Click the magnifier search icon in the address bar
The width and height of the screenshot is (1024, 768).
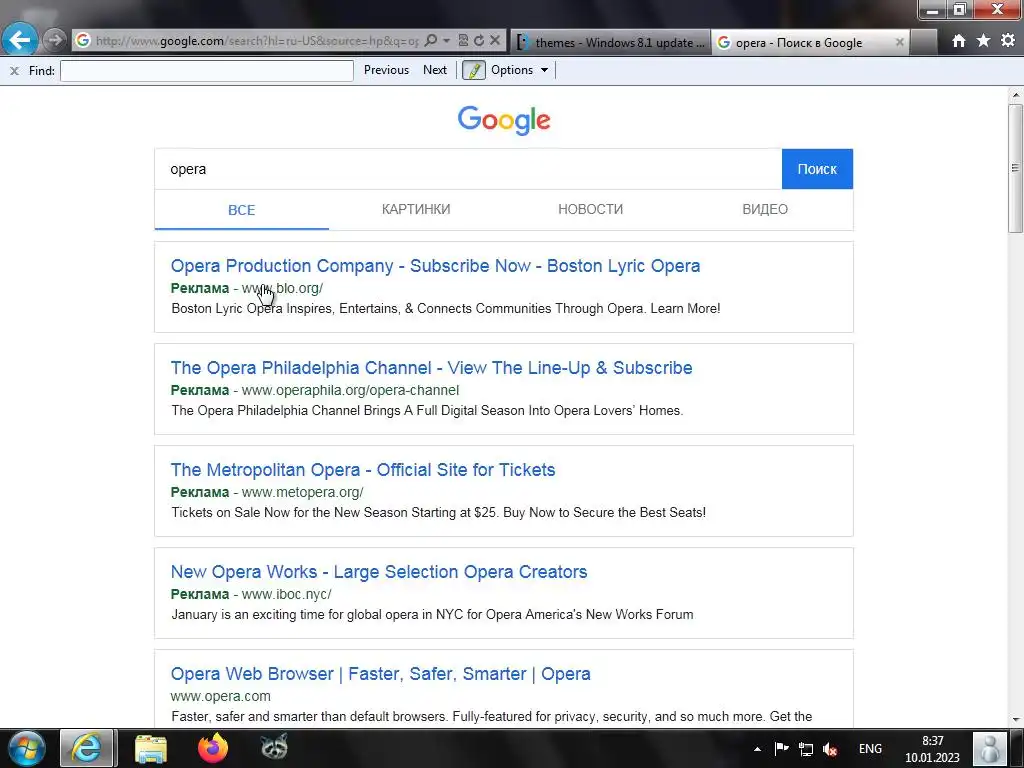coord(430,40)
